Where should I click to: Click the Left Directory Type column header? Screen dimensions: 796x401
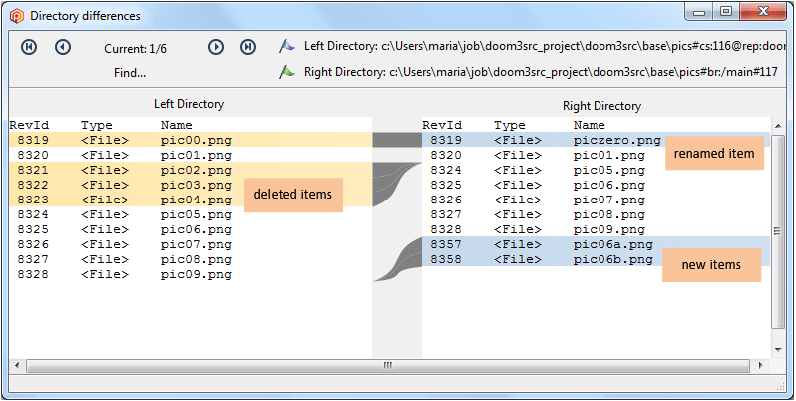pos(96,125)
